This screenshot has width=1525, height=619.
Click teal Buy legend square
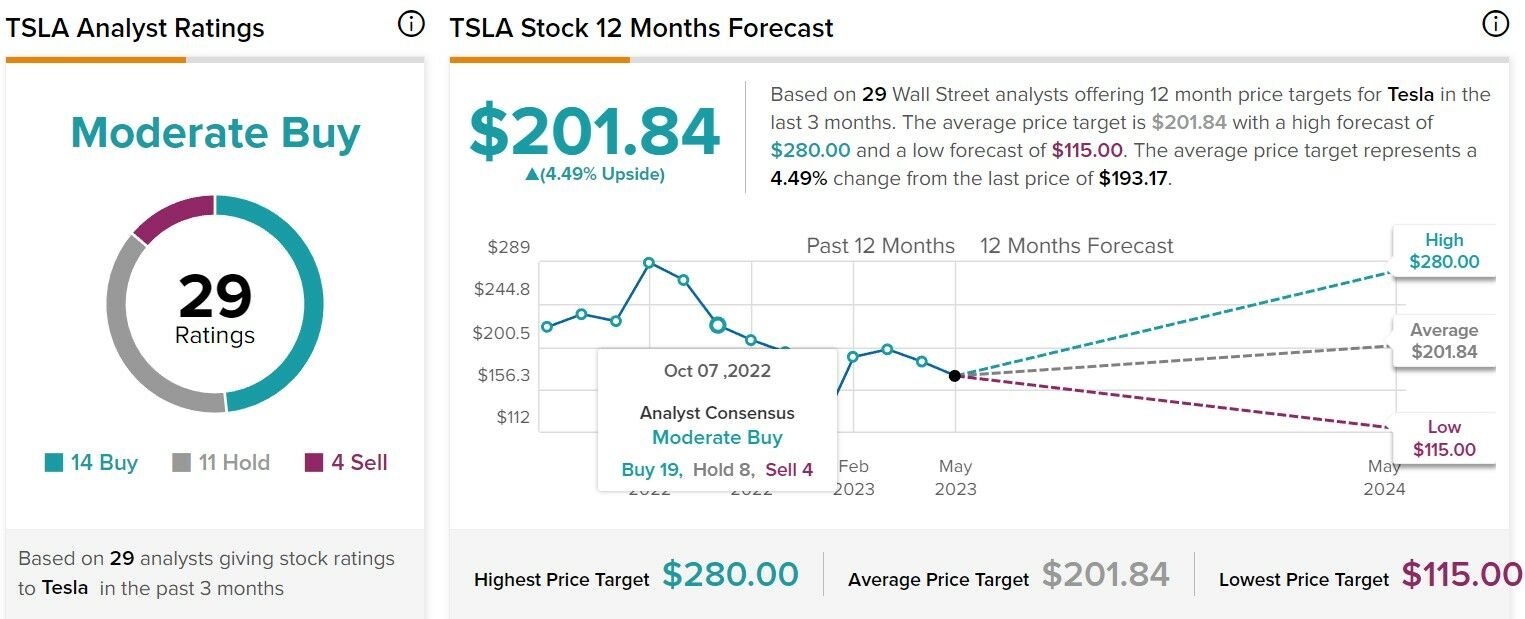tap(54, 463)
